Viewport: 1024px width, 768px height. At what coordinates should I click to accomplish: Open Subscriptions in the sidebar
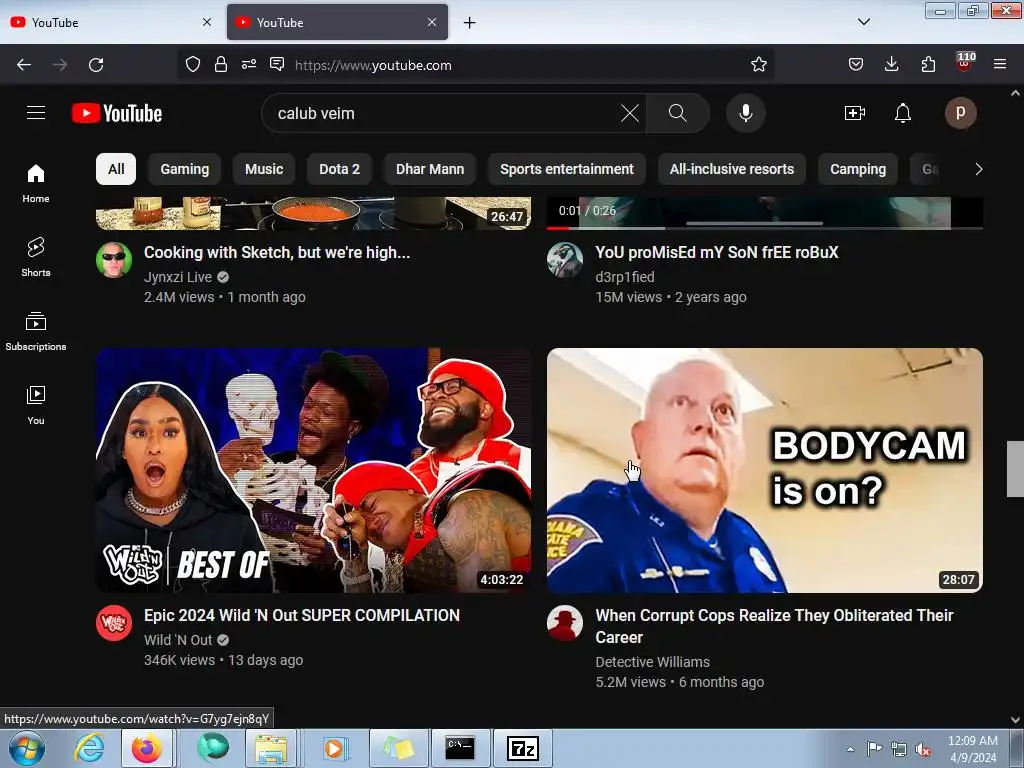pos(36,331)
